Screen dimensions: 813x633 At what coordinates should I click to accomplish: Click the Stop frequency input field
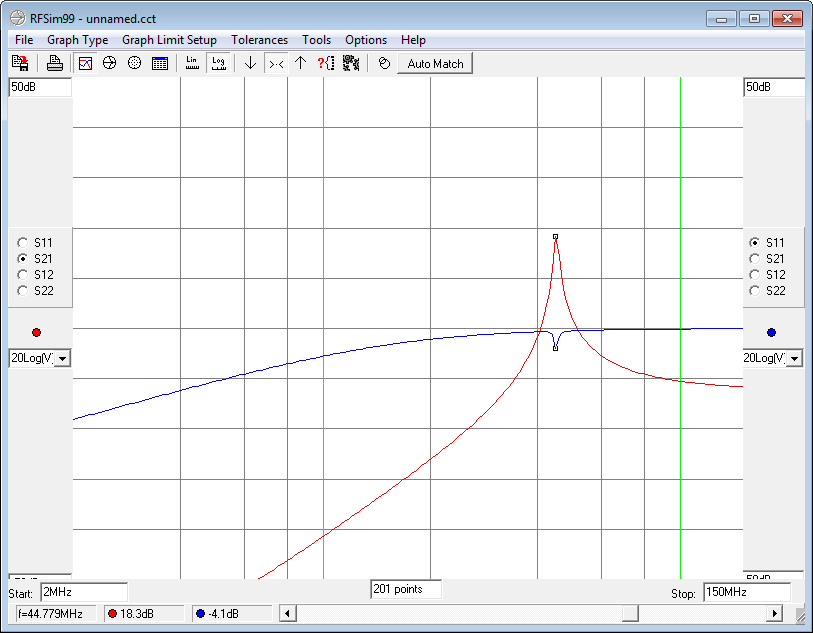pyautogui.click(x=746, y=592)
